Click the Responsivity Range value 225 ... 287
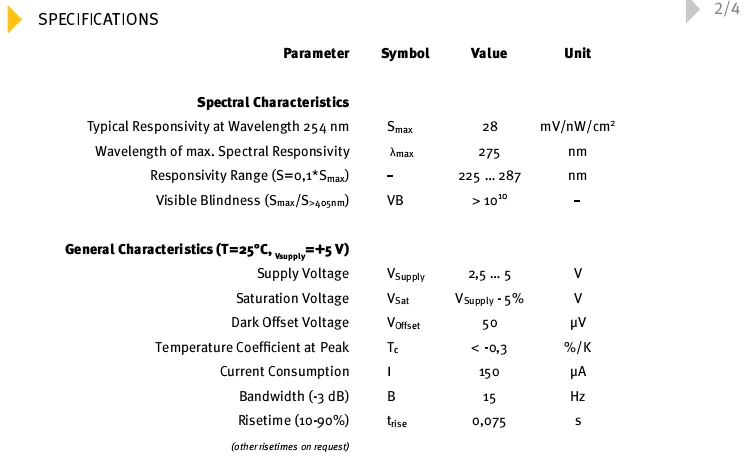Screen dimensions: 750x463 pos(489,176)
